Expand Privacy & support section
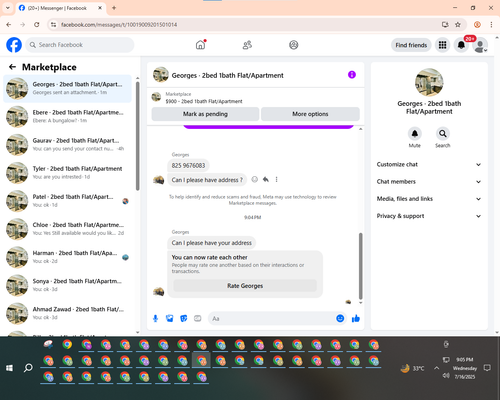 [429, 216]
